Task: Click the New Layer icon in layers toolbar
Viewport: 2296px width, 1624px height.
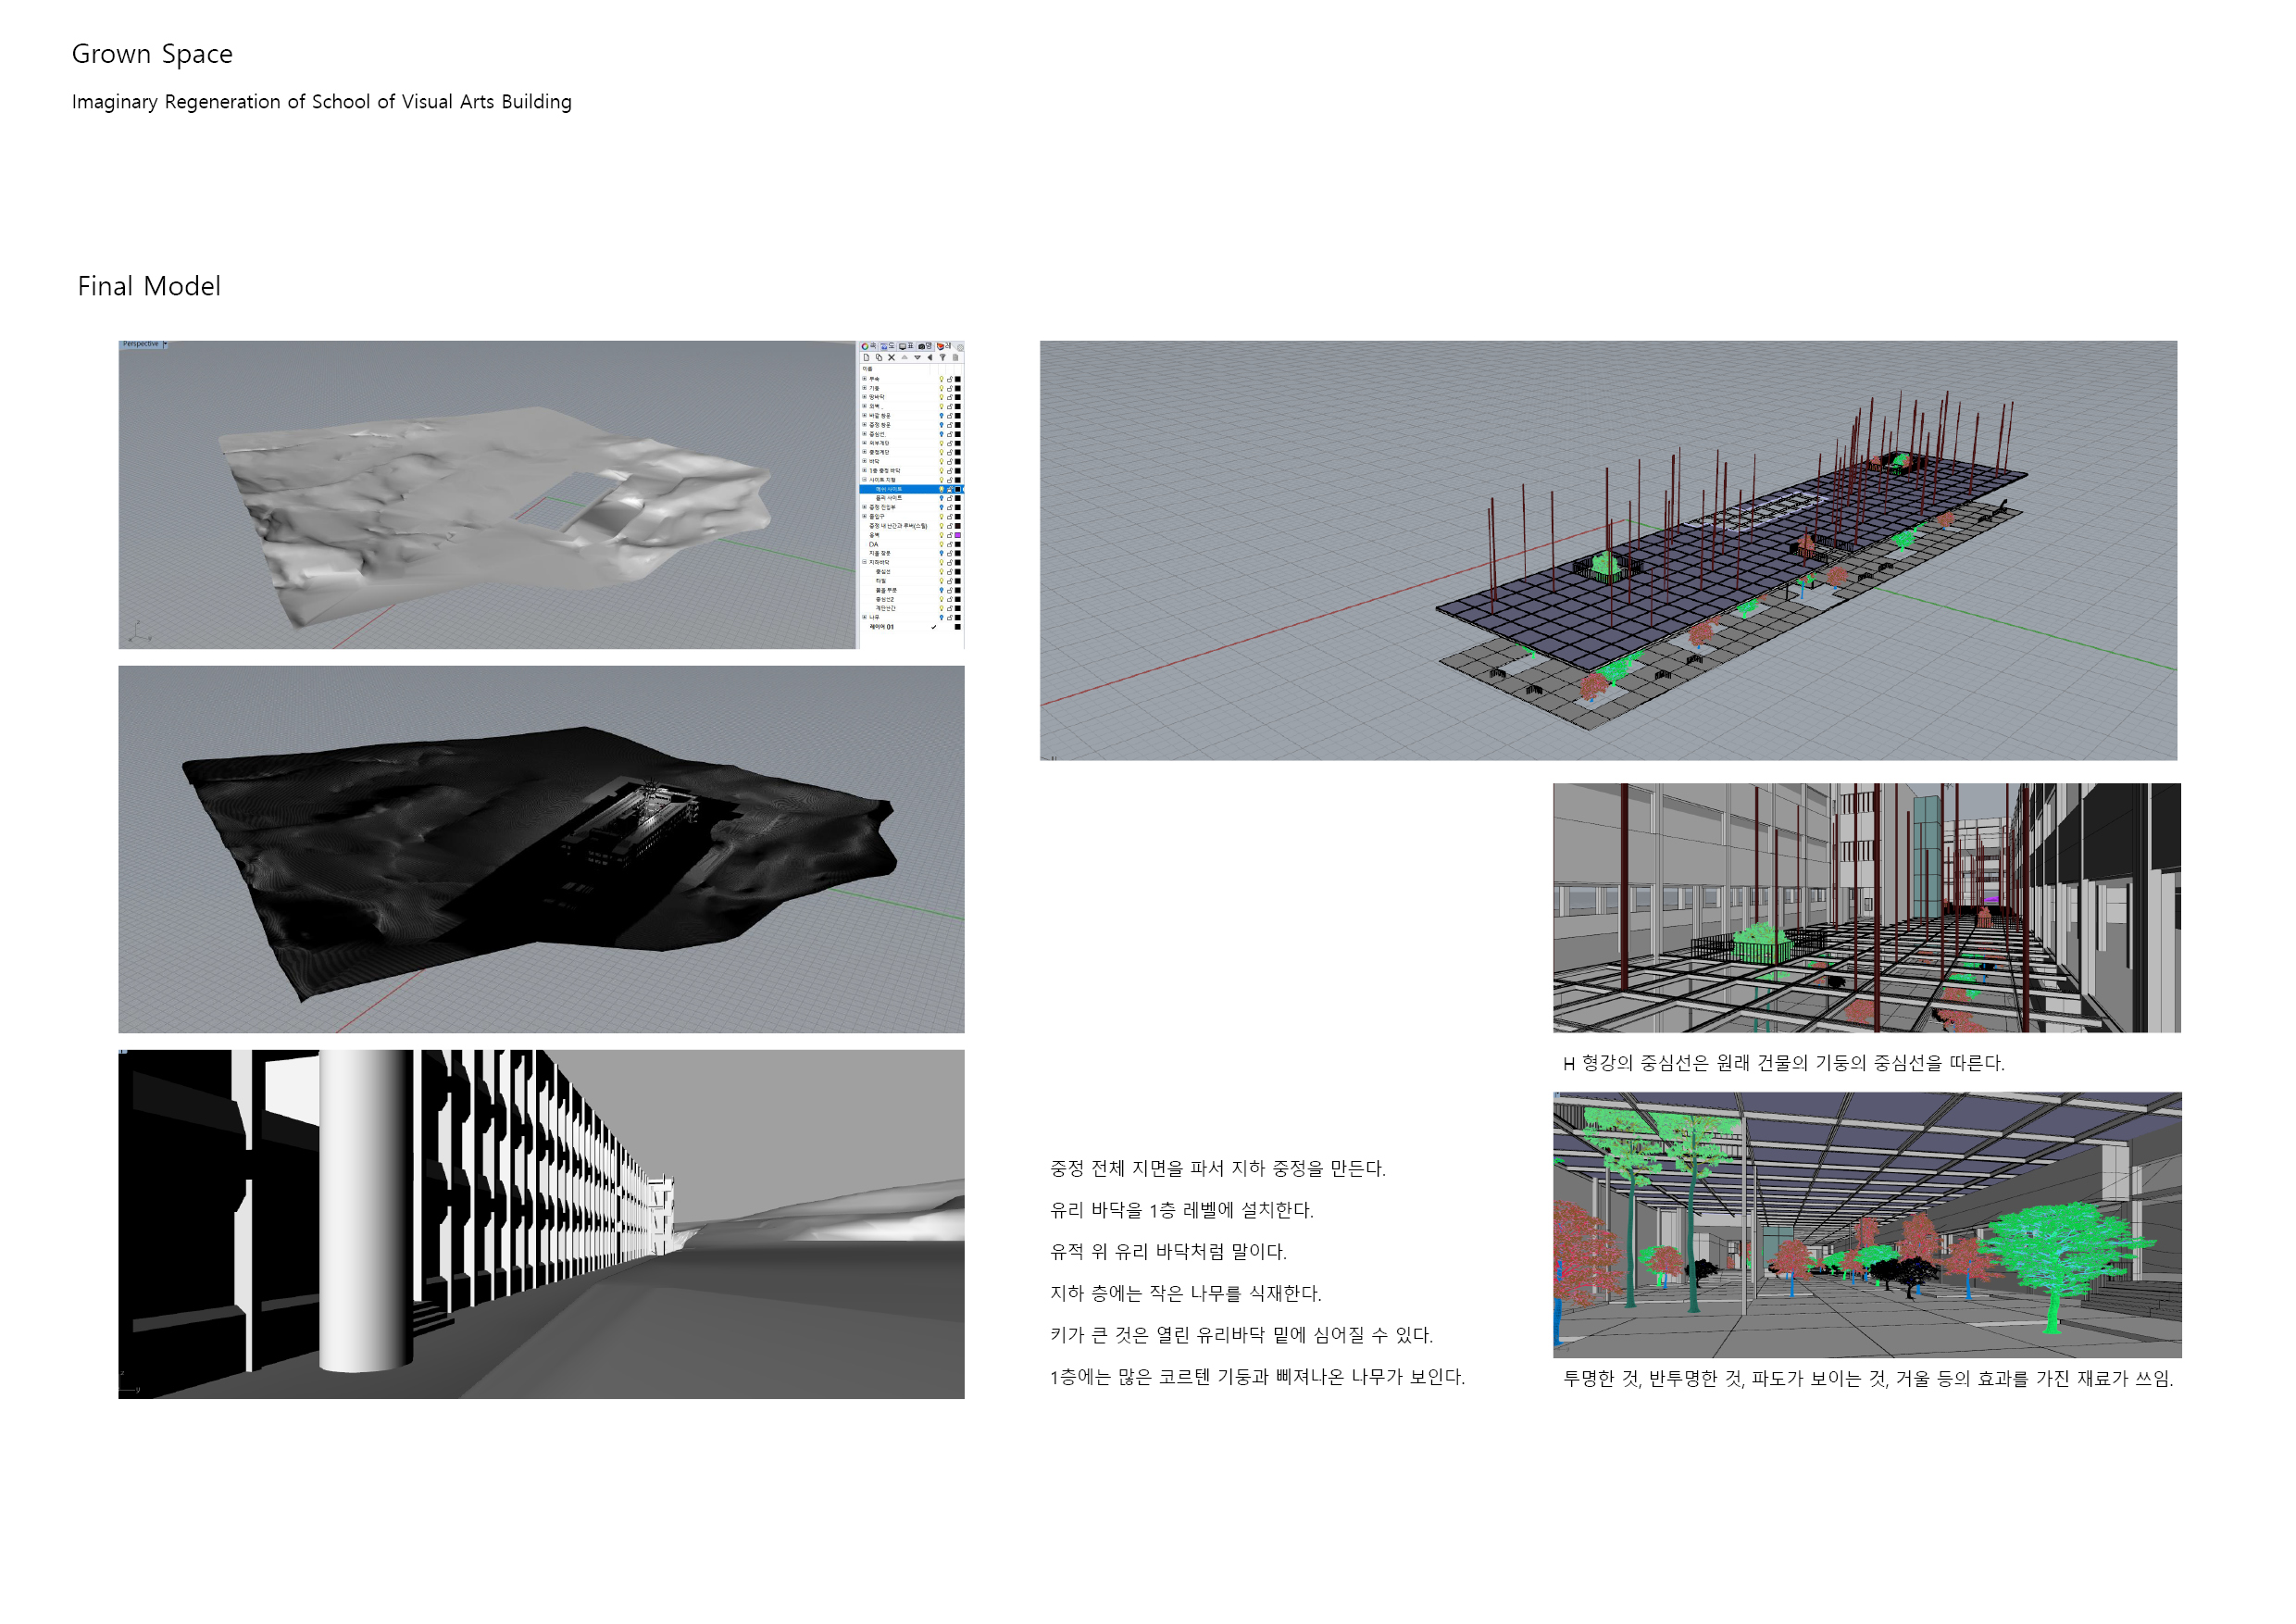Action: [x=867, y=358]
